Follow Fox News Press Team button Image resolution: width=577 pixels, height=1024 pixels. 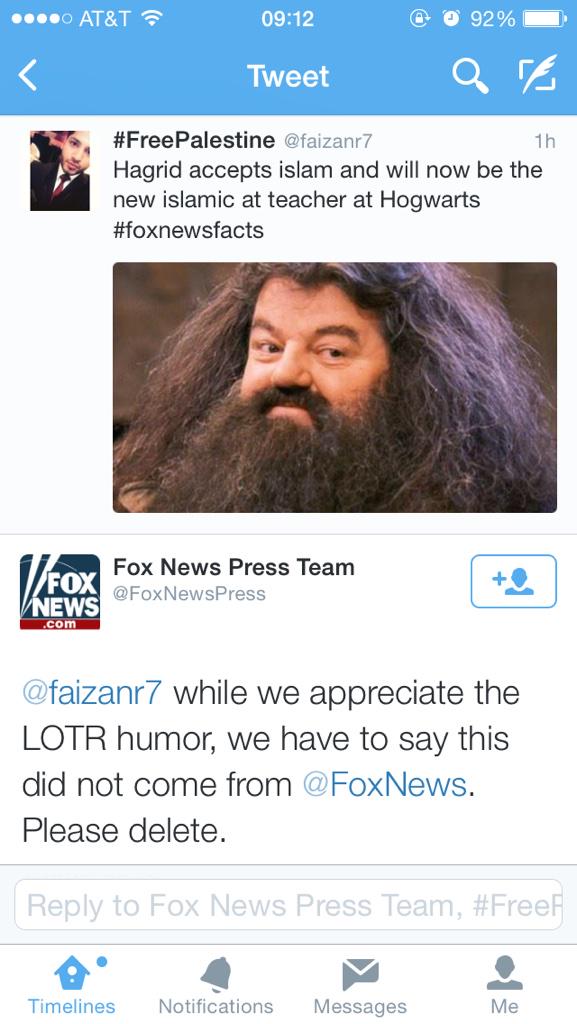click(x=513, y=581)
